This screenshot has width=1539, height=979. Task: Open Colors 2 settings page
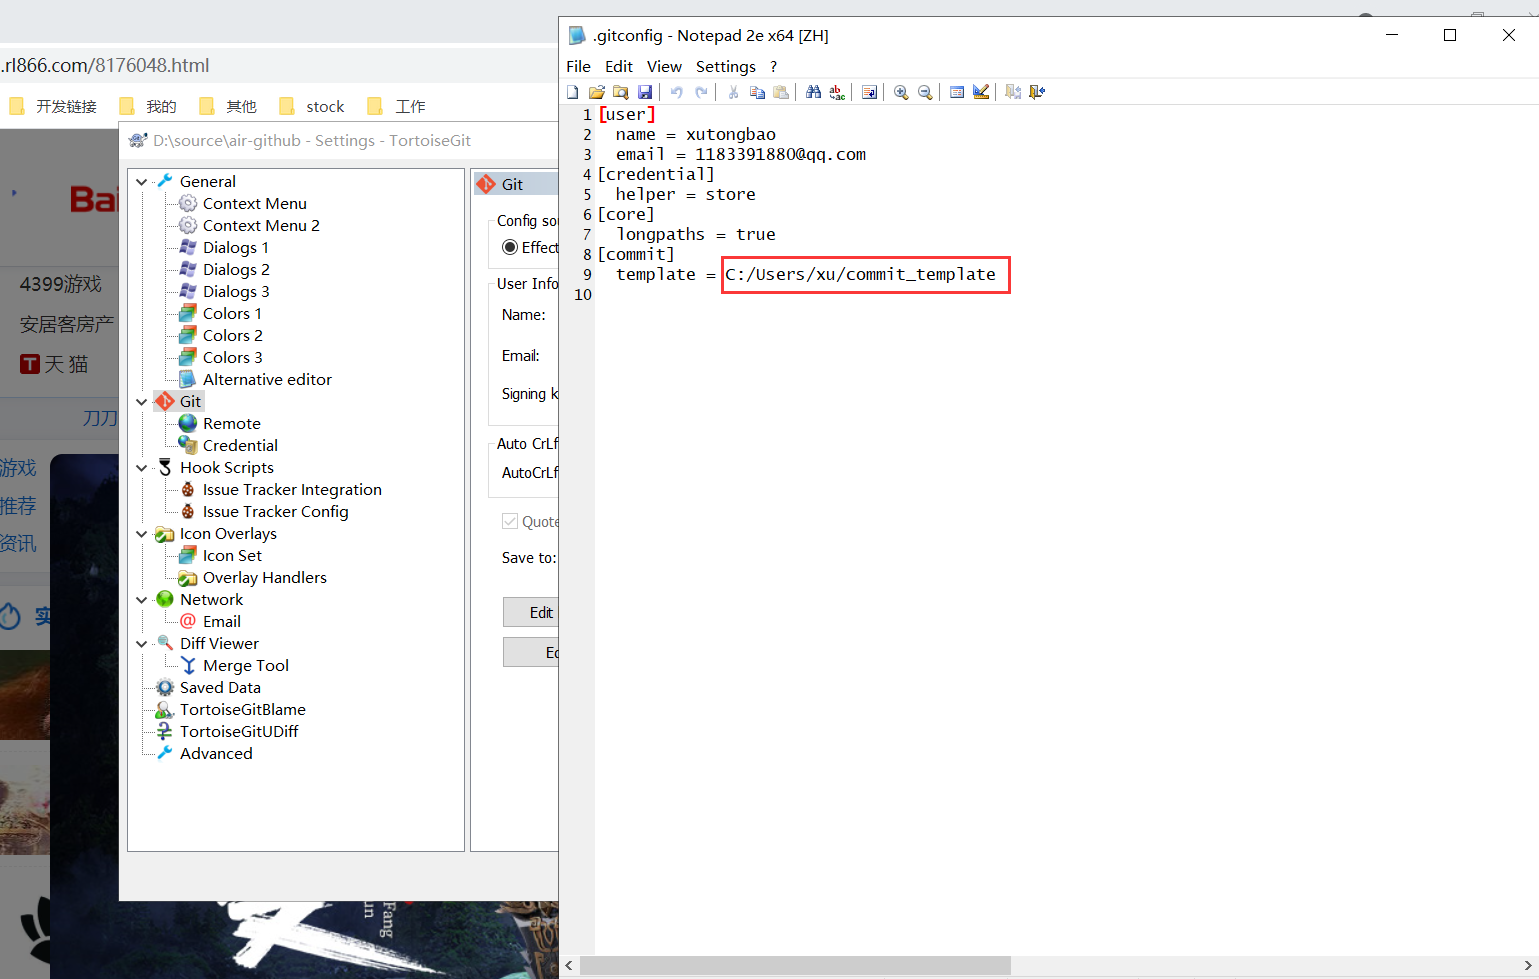(233, 336)
